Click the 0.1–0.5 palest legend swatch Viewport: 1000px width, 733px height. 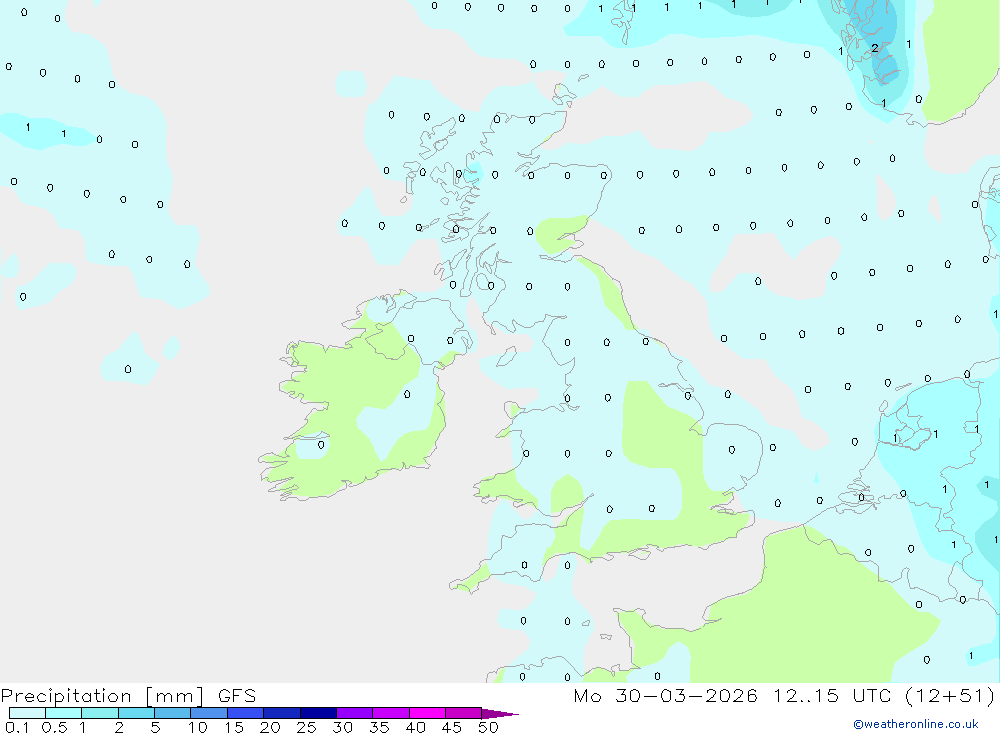point(27,713)
